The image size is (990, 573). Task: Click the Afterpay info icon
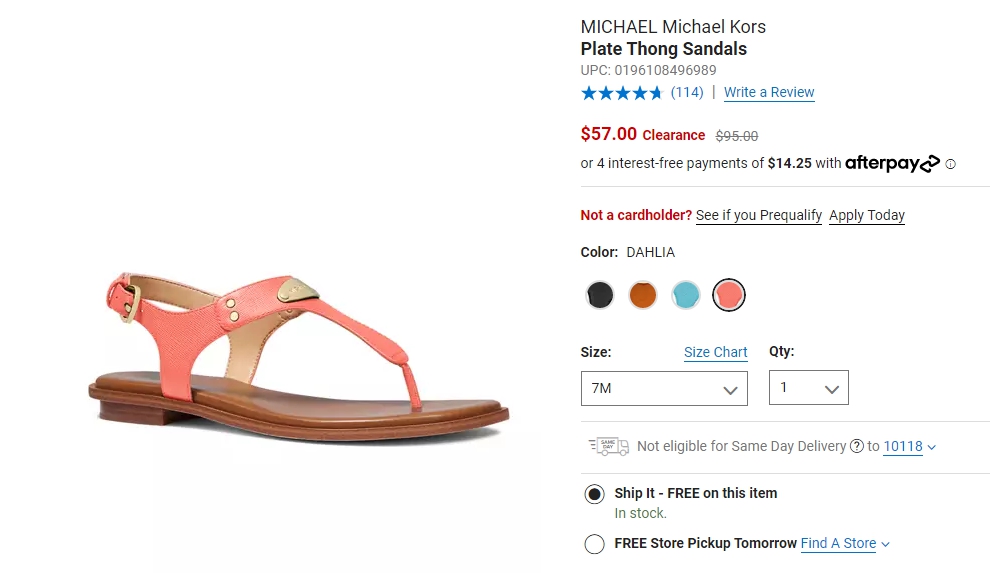(x=950, y=164)
